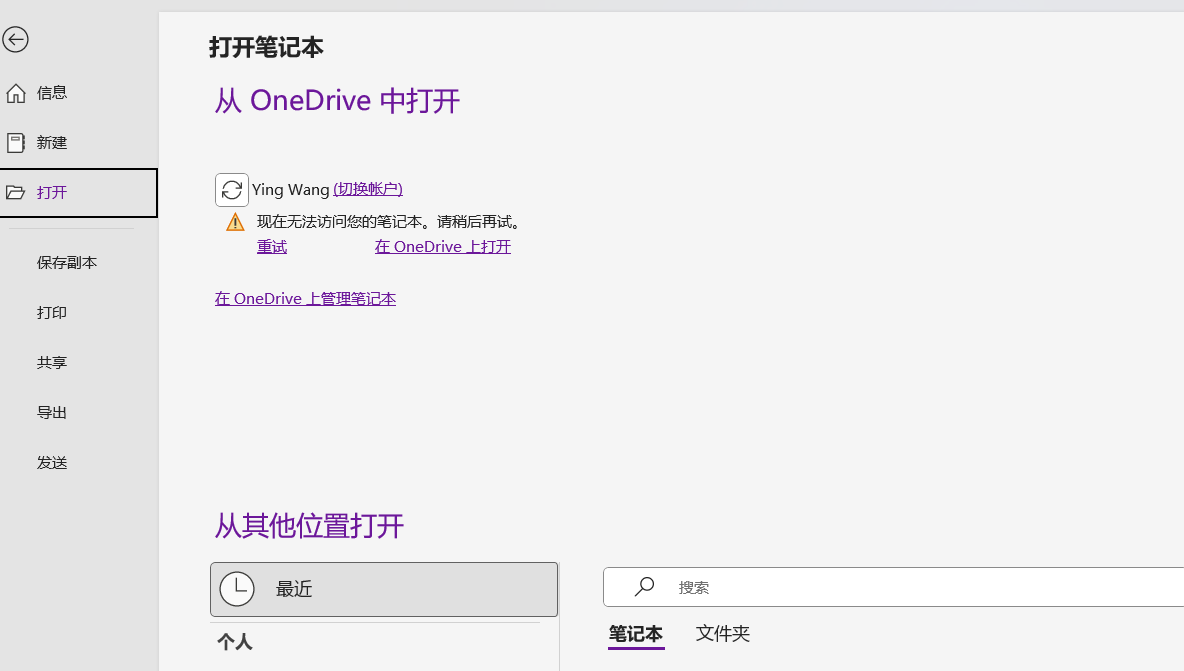Click the refresh account sync icon
1184x671 pixels.
coord(232,189)
